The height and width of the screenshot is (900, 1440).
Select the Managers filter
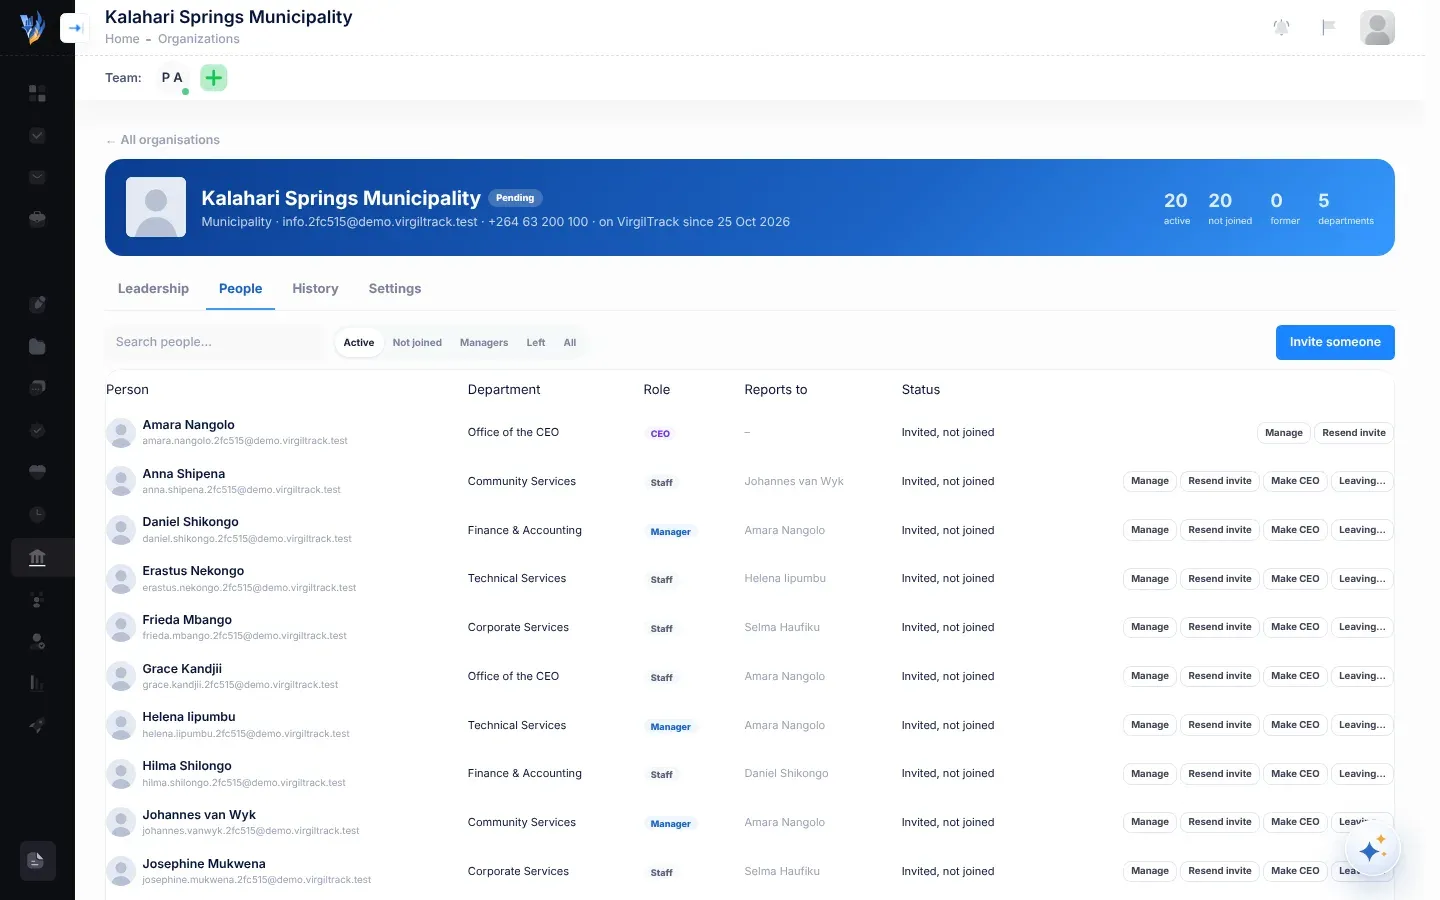(x=484, y=343)
